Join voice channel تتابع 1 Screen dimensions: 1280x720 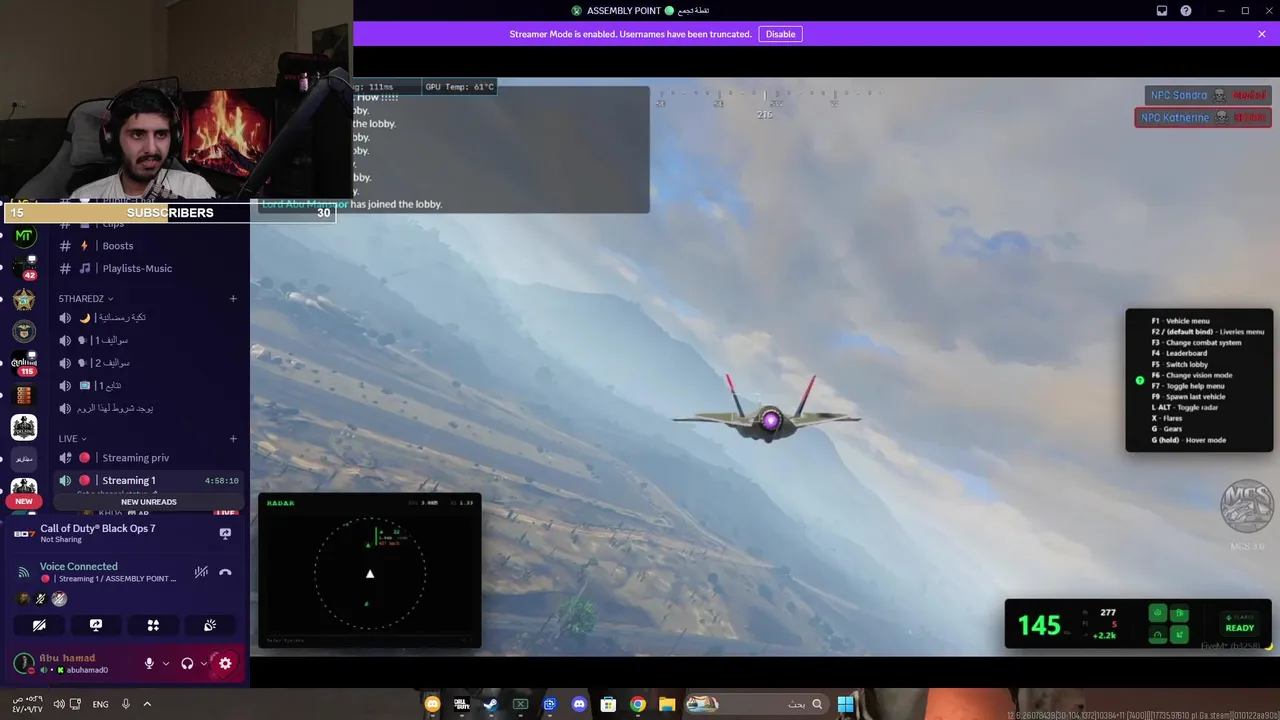(148, 385)
